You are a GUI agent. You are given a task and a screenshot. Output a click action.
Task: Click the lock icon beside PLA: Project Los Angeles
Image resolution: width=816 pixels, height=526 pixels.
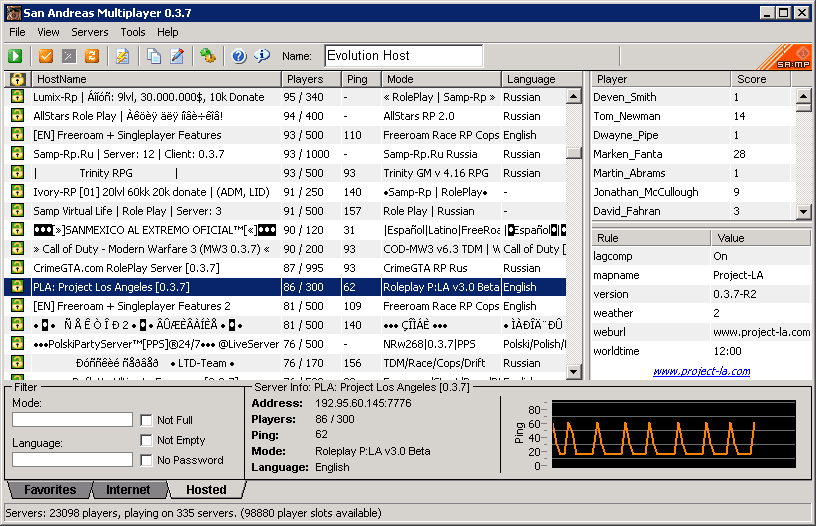[17, 287]
